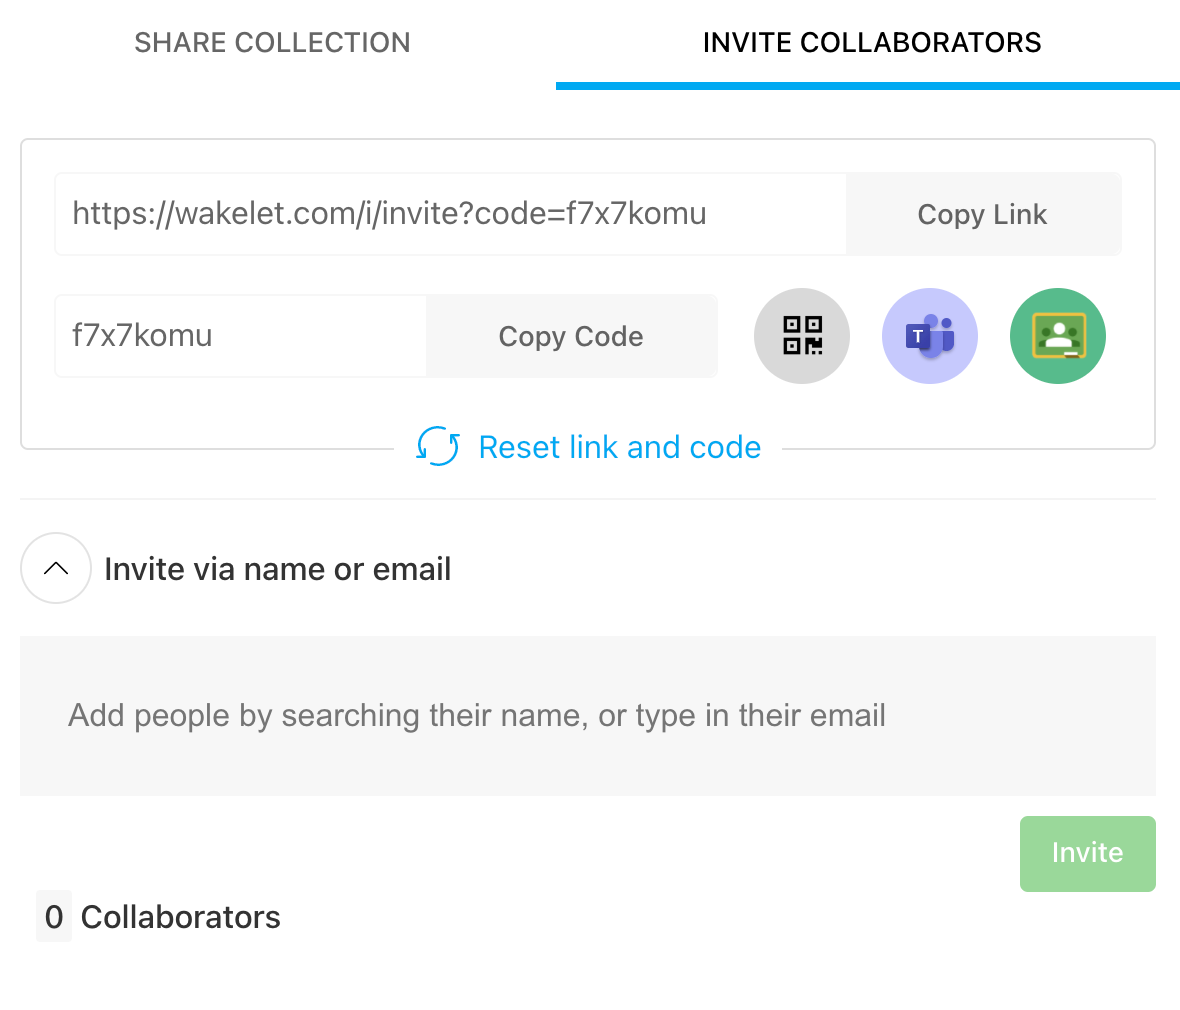
Task: Click the f7x7komu code field
Action: click(x=241, y=336)
